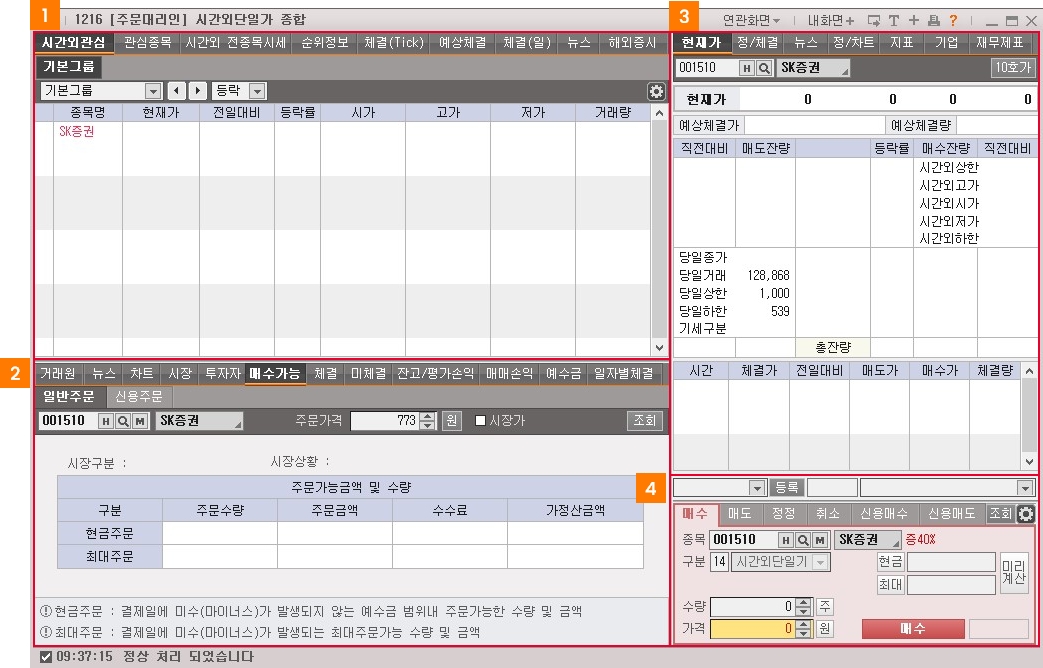This screenshot has height=668, width=1043.
Task: Decrease 가격 with the down spinner
Action: click(804, 633)
